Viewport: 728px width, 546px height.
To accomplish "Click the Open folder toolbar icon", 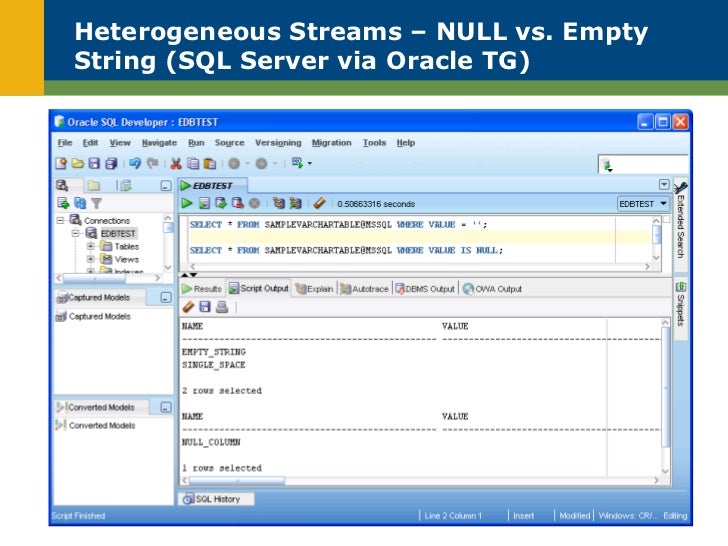I will tap(78, 163).
